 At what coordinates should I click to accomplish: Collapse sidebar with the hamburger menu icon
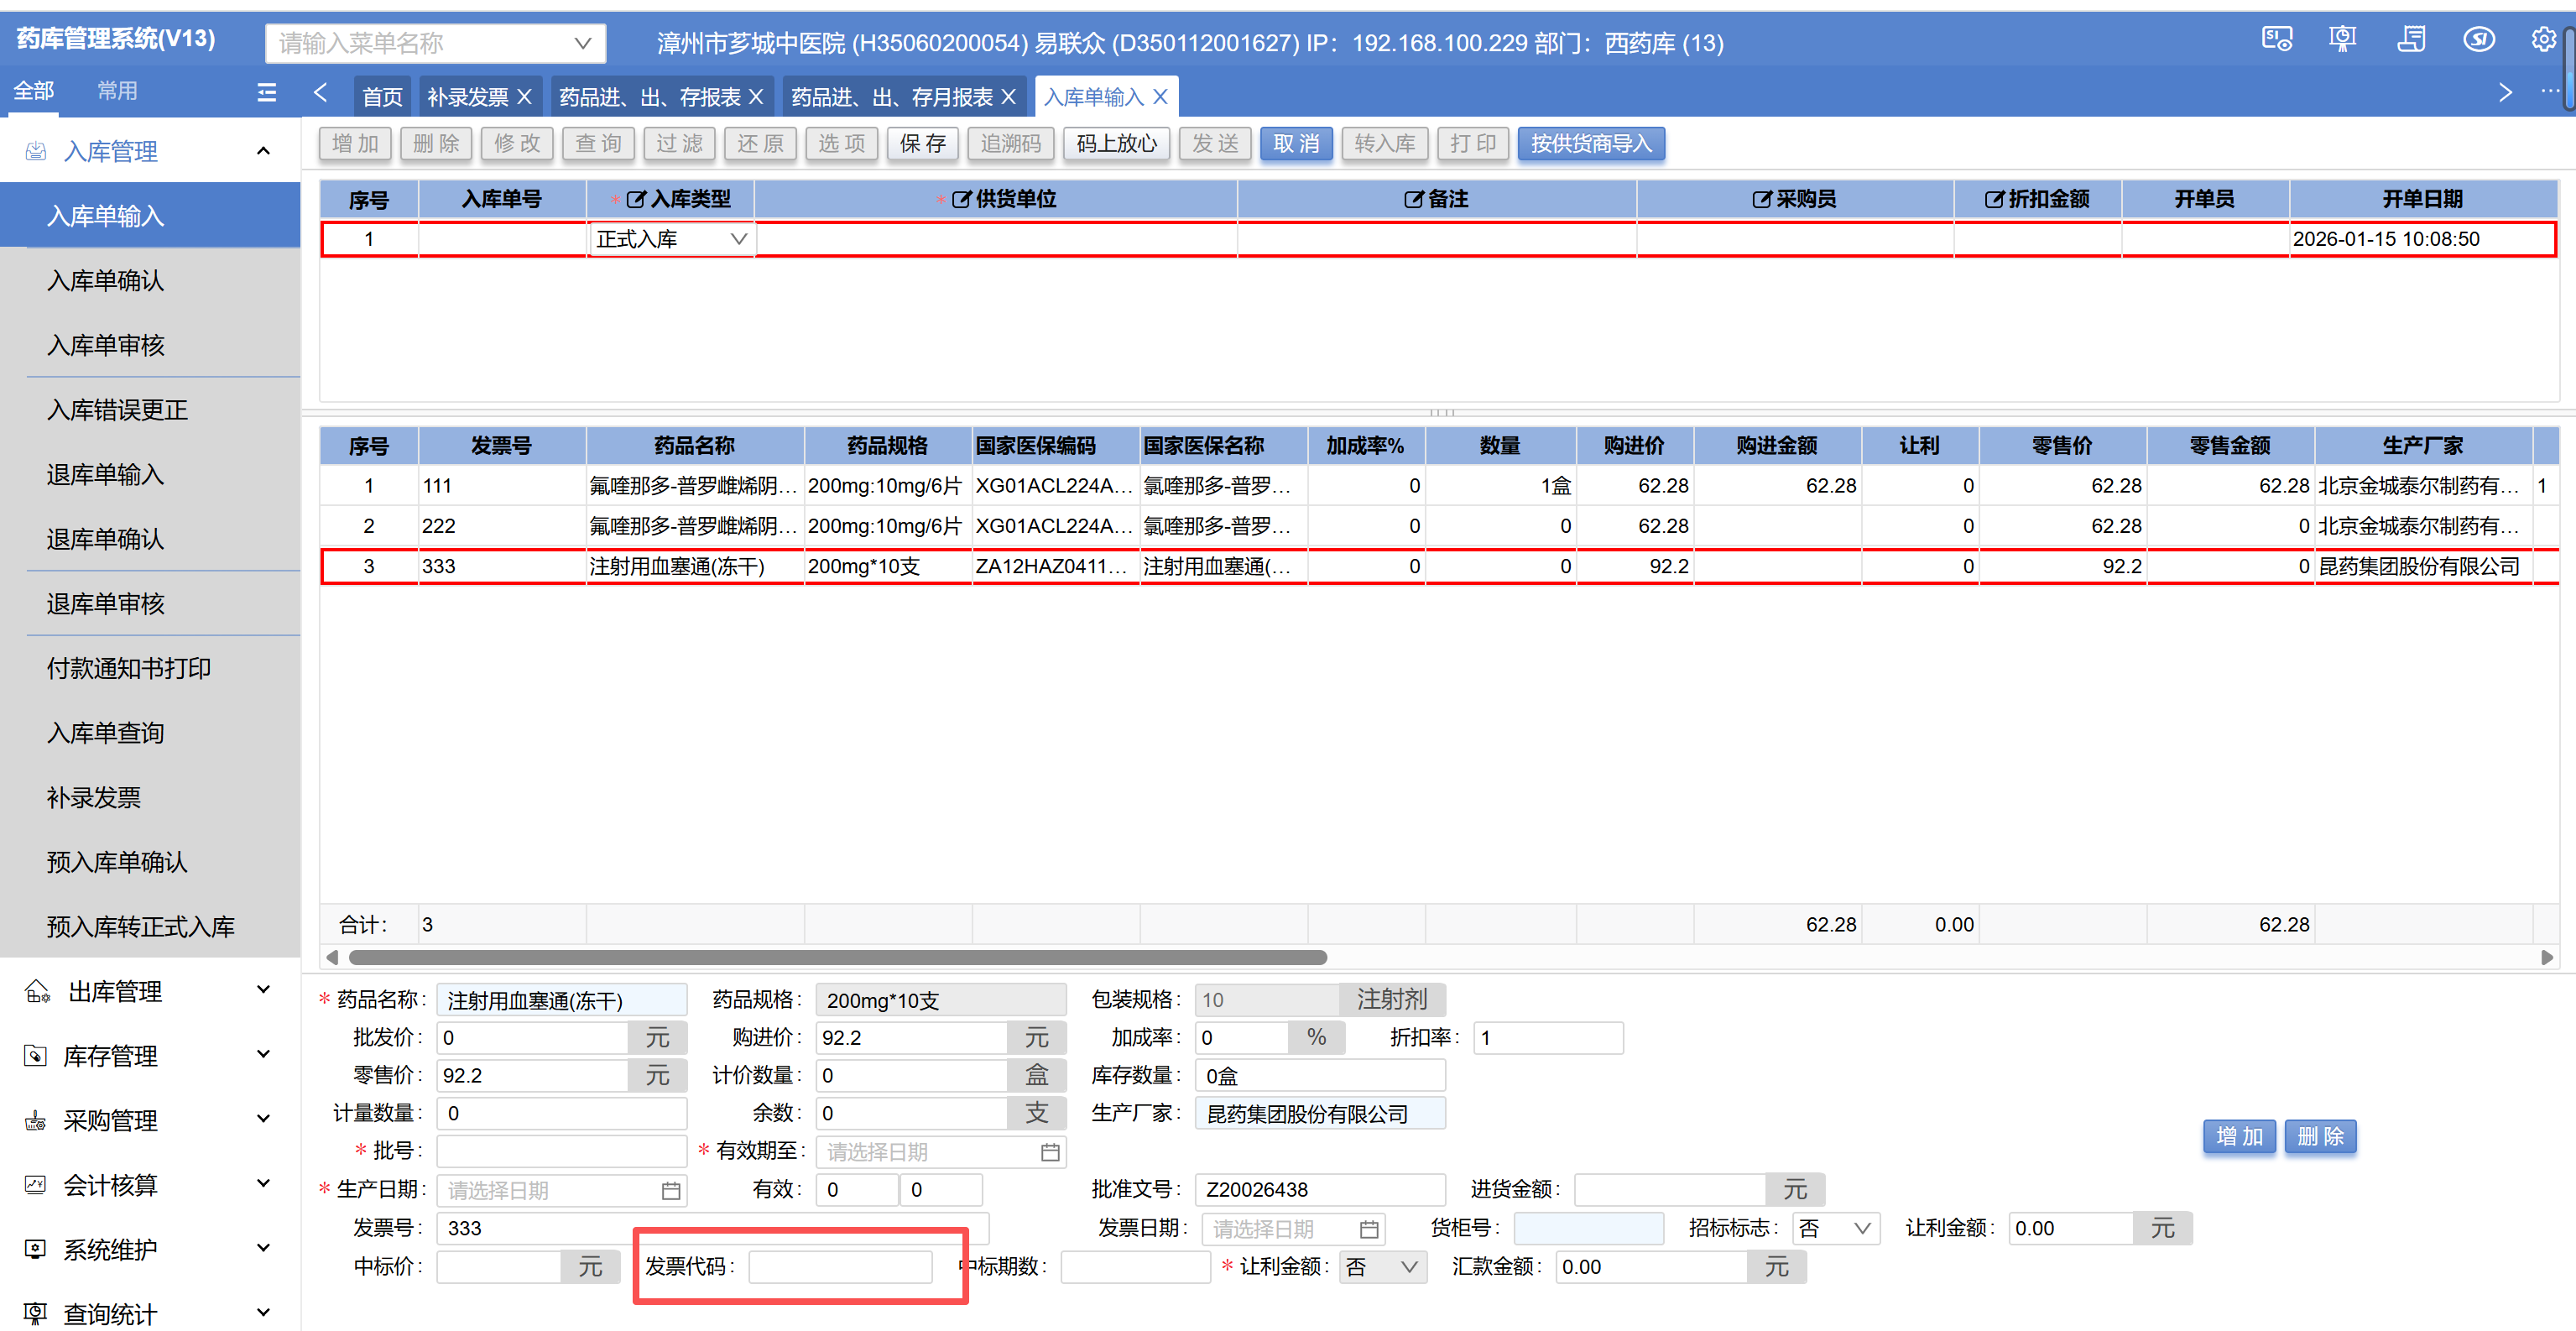[x=266, y=92]
